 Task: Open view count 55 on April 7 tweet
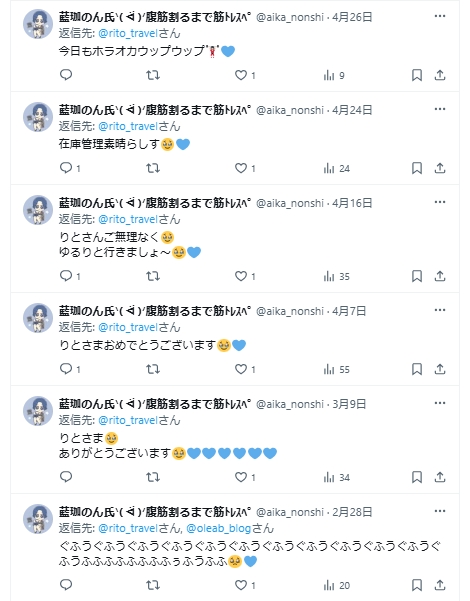337,369
